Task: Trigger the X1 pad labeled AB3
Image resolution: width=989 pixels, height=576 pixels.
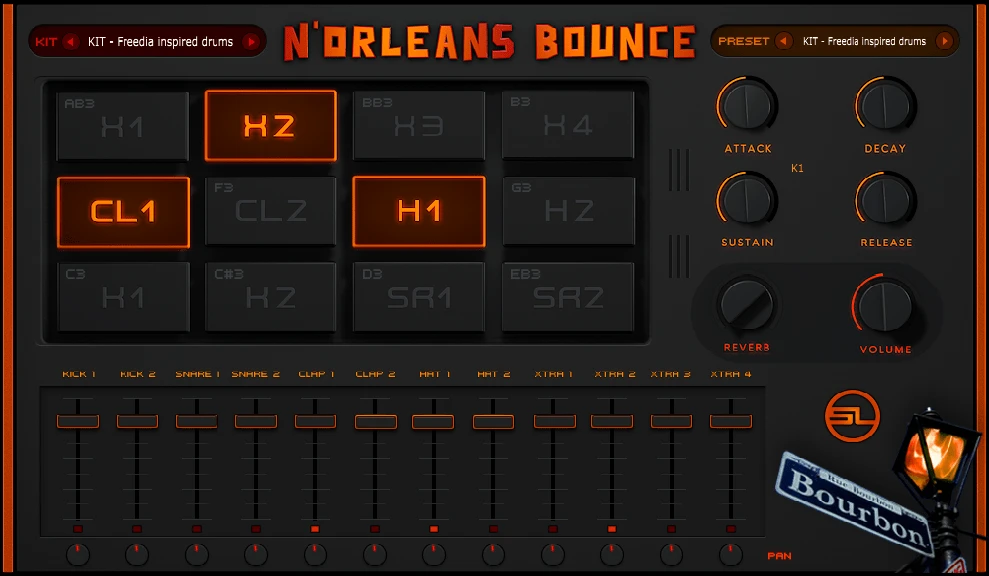Action: click(122, 126)
